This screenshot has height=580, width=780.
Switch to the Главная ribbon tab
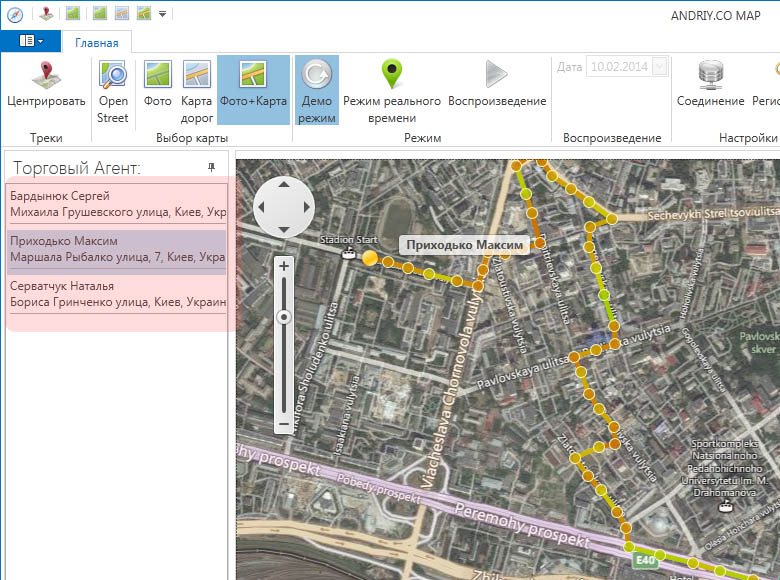(97, 43)
